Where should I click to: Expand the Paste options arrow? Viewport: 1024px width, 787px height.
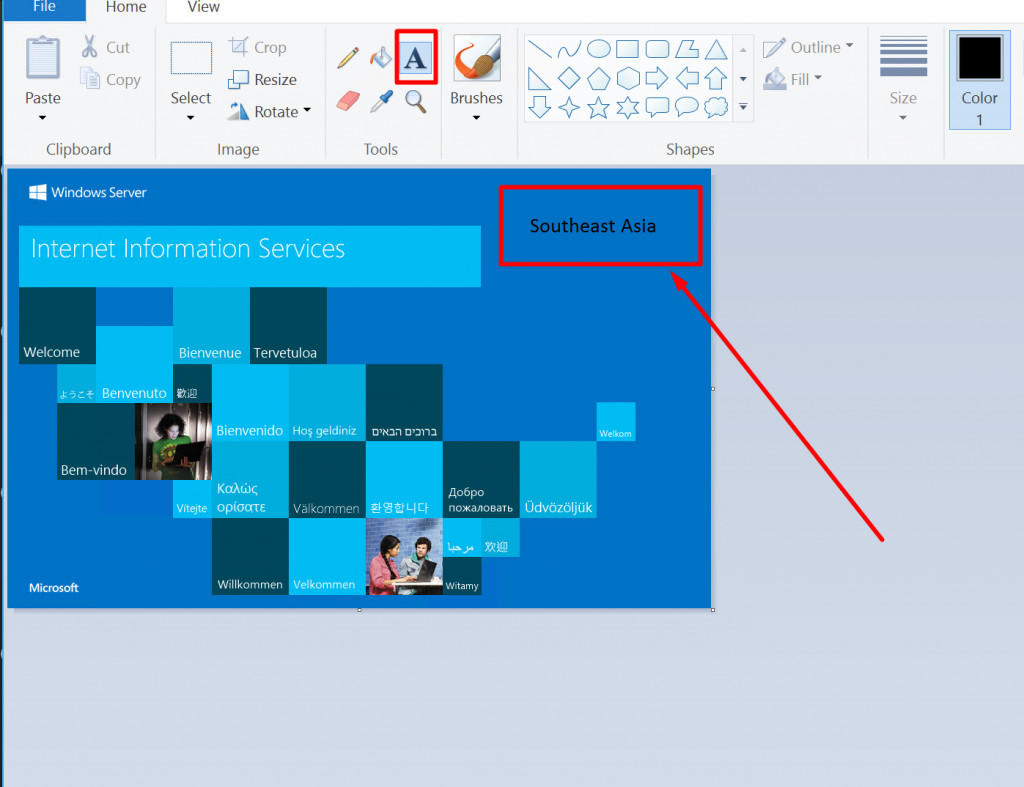pyautogui.click(x=42, y=118)
